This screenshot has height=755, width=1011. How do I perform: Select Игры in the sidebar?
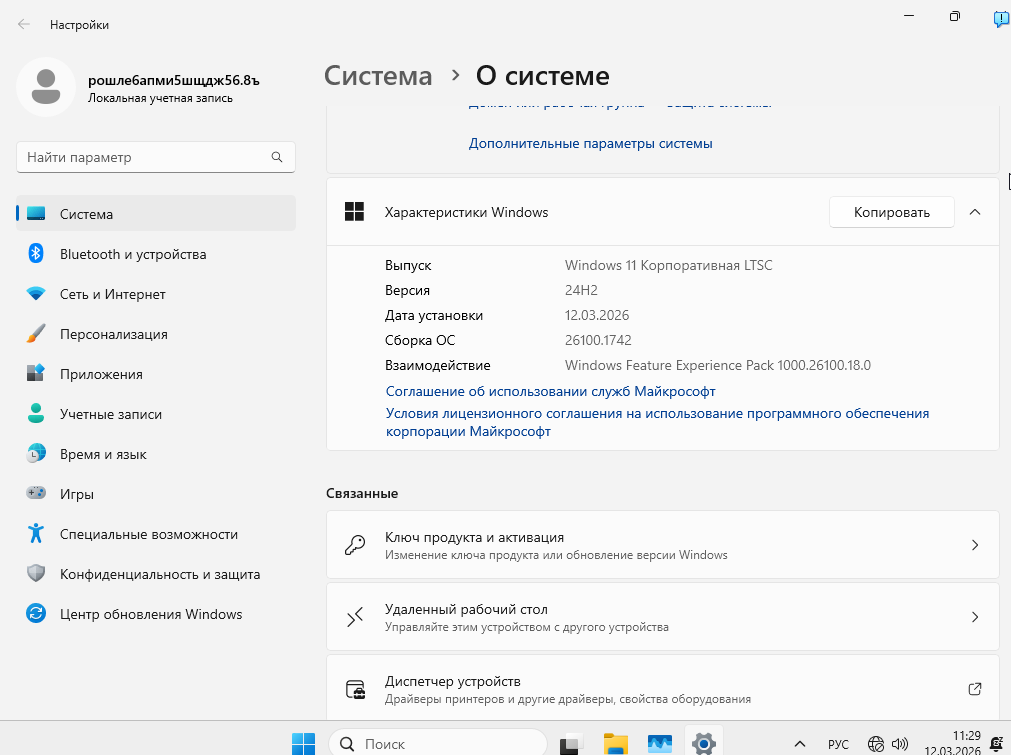point(77,494)
